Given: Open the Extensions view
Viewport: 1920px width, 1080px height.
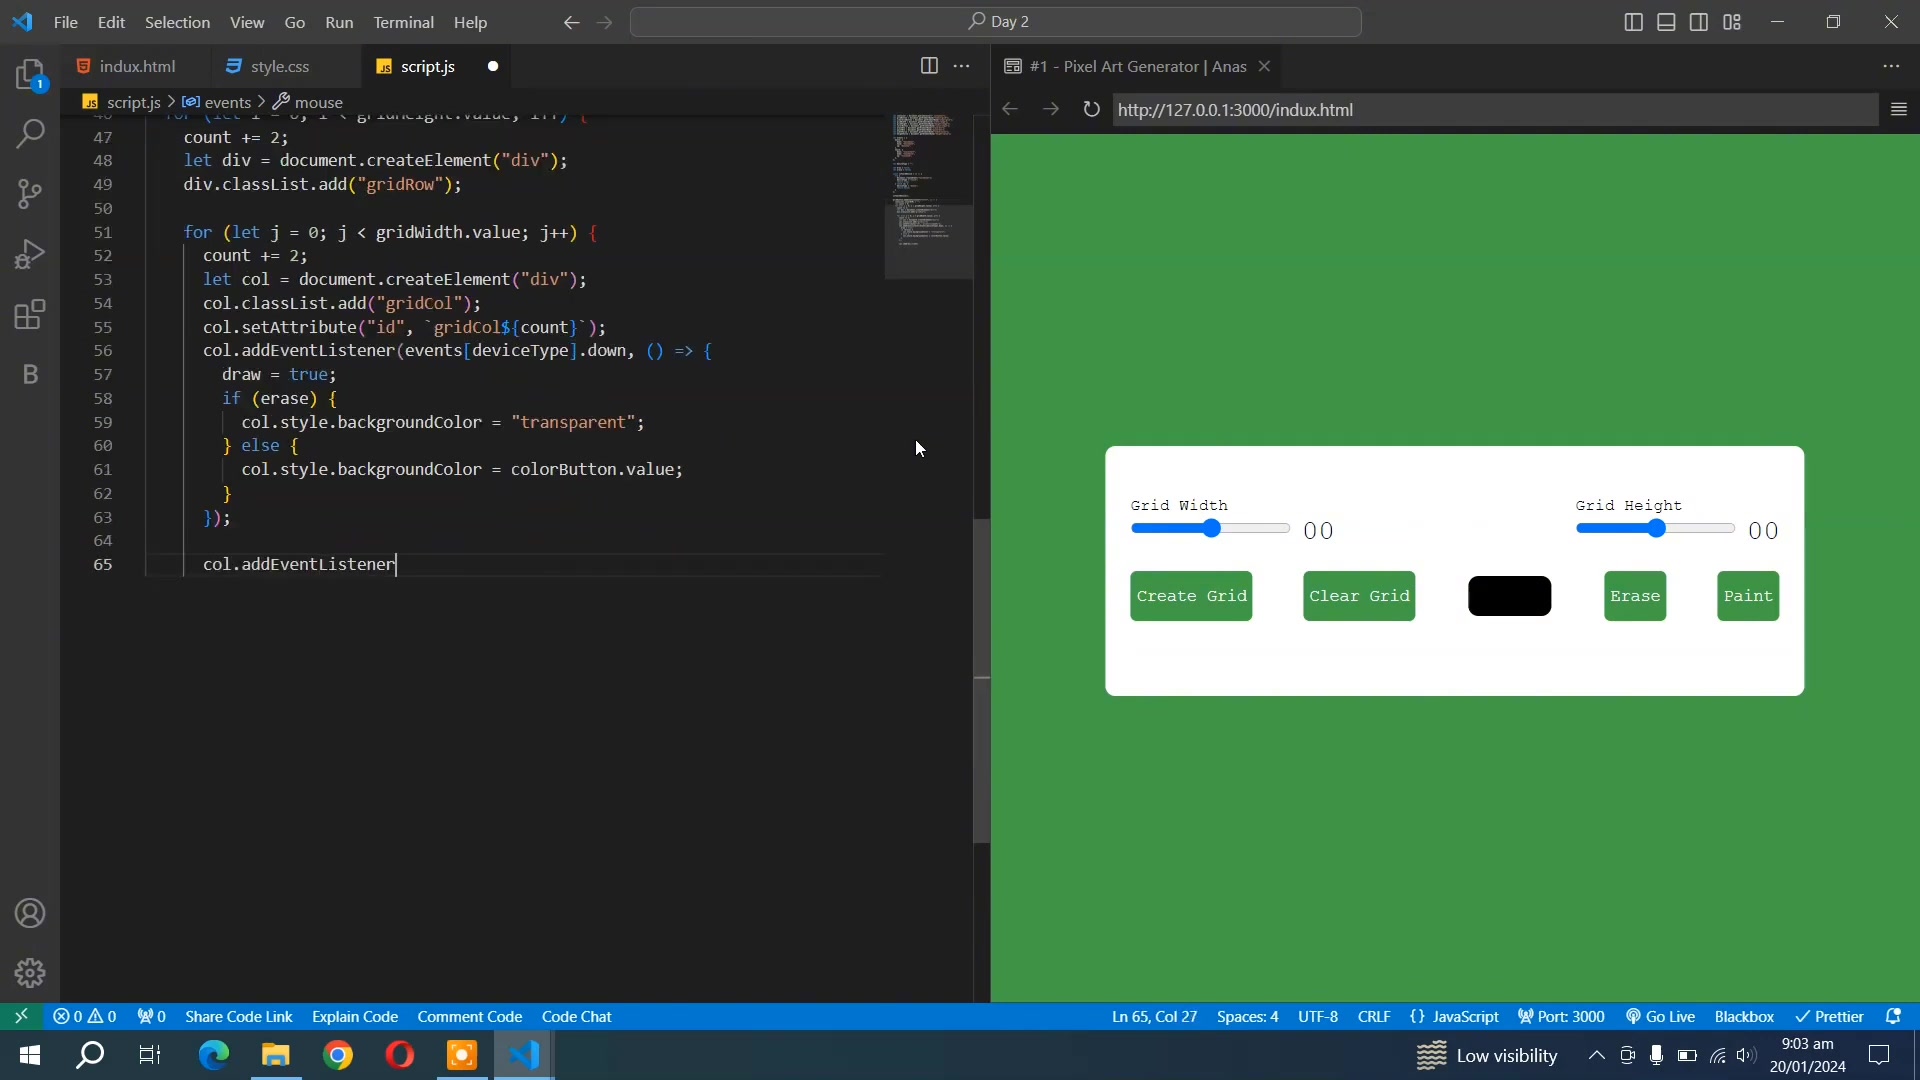Looking at the screenshot, I should pos(30,315).
